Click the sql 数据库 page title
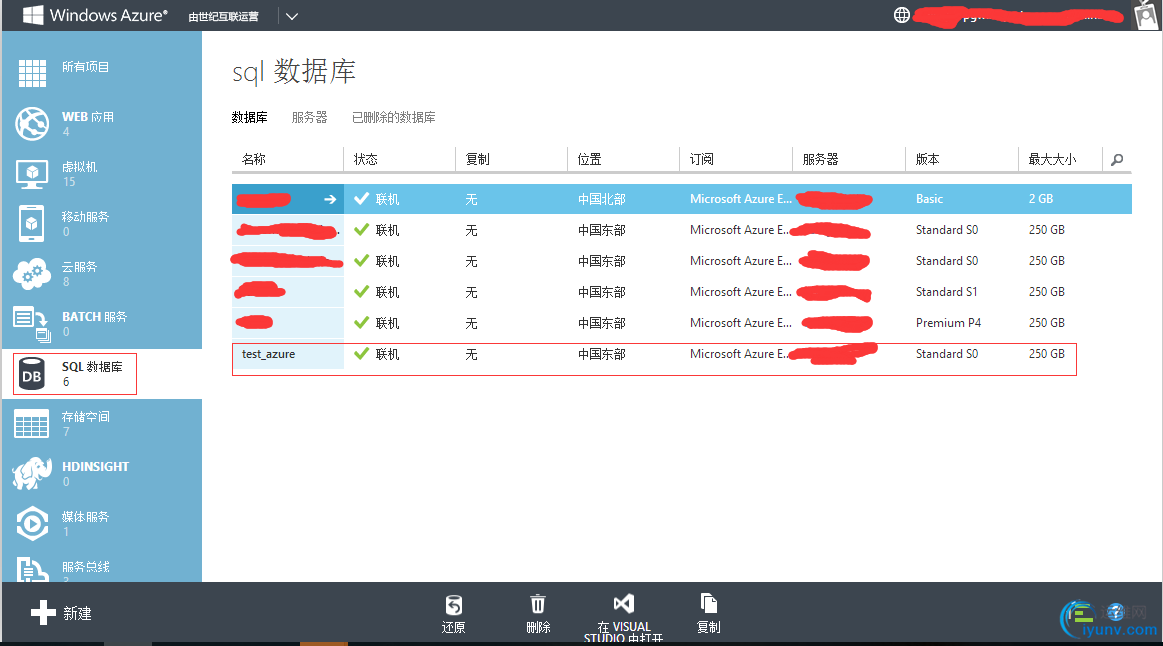 click(294, 72)
